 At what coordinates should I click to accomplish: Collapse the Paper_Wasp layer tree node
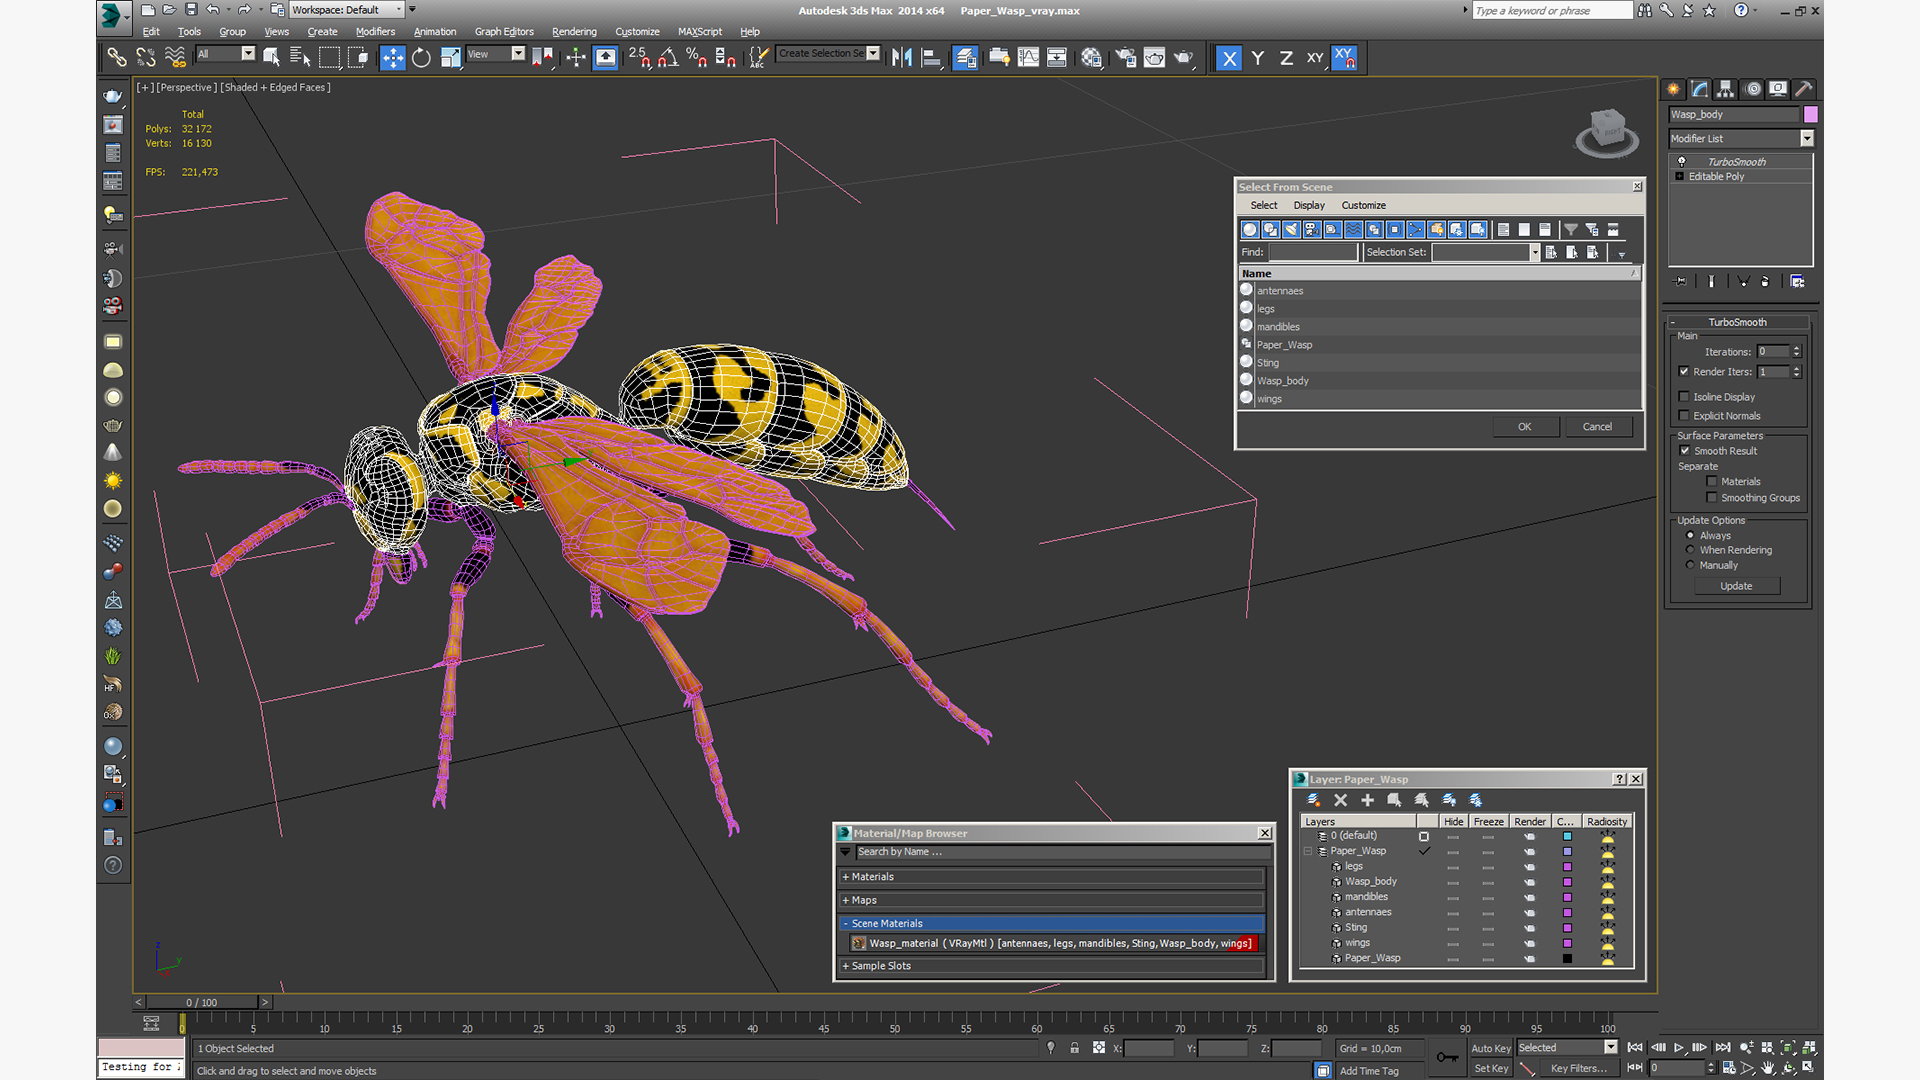coord(1308,852)
